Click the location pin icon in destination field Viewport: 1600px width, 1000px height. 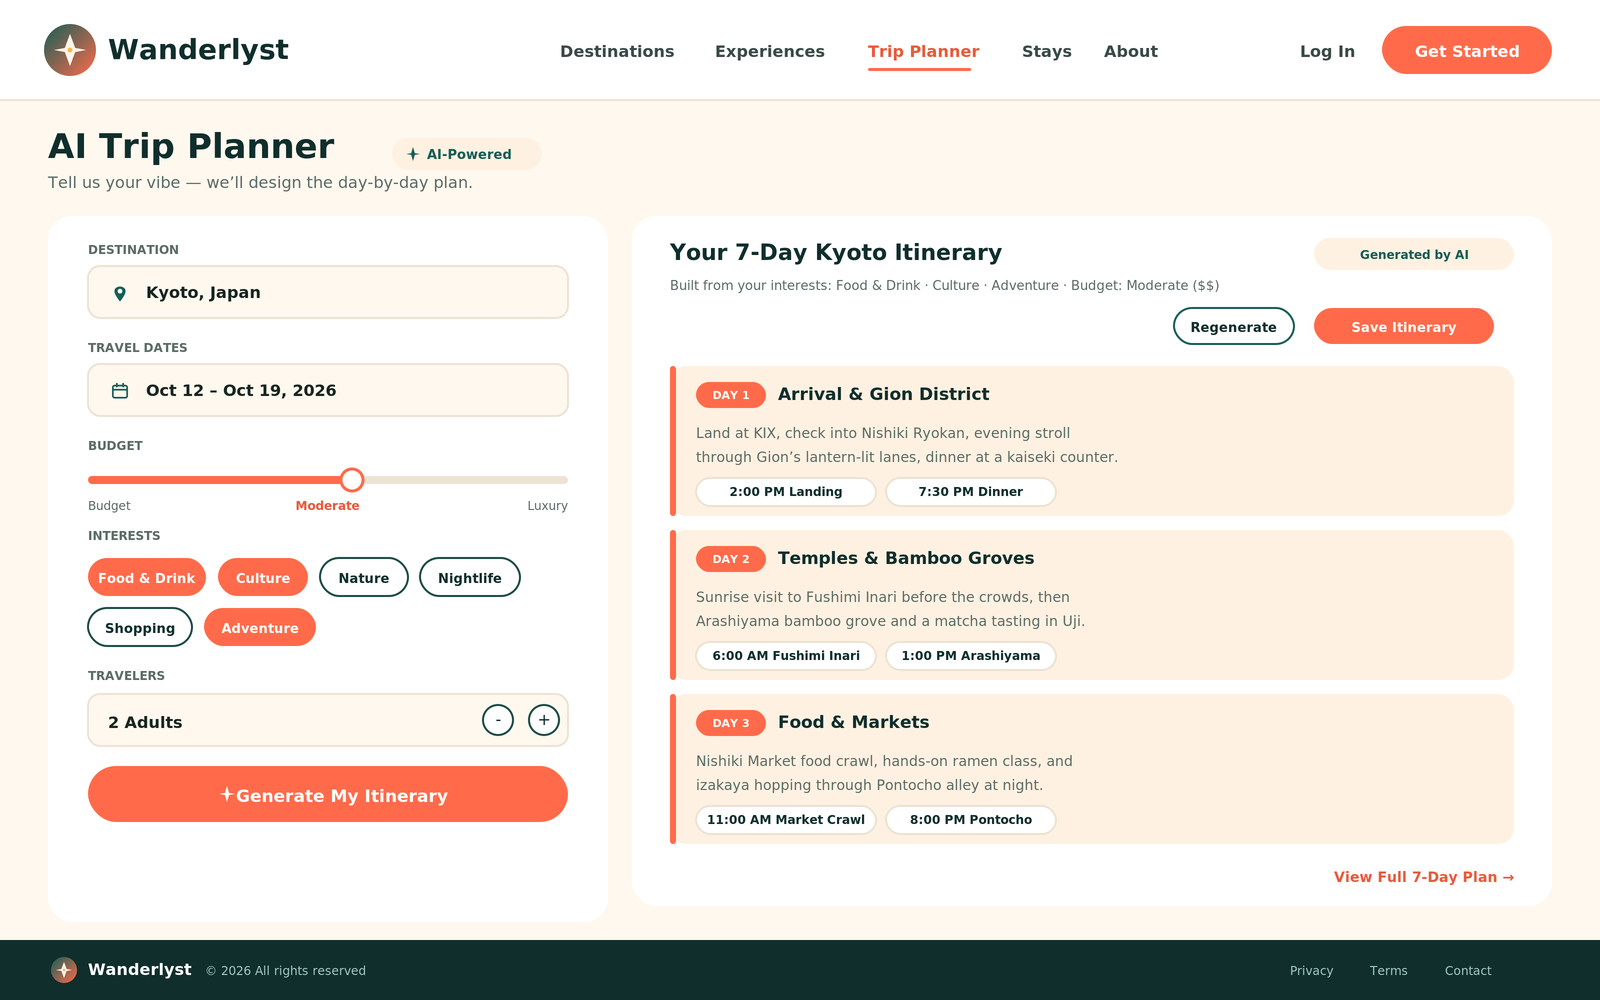coord(120,293)
